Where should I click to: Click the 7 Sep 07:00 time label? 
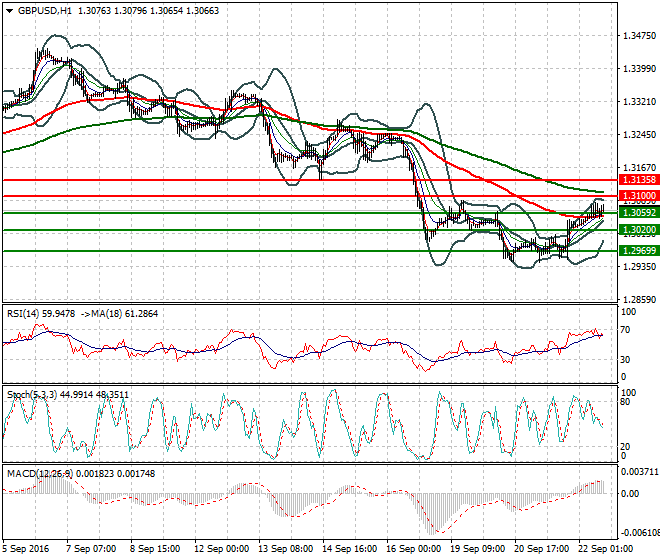tap(91, 549)
